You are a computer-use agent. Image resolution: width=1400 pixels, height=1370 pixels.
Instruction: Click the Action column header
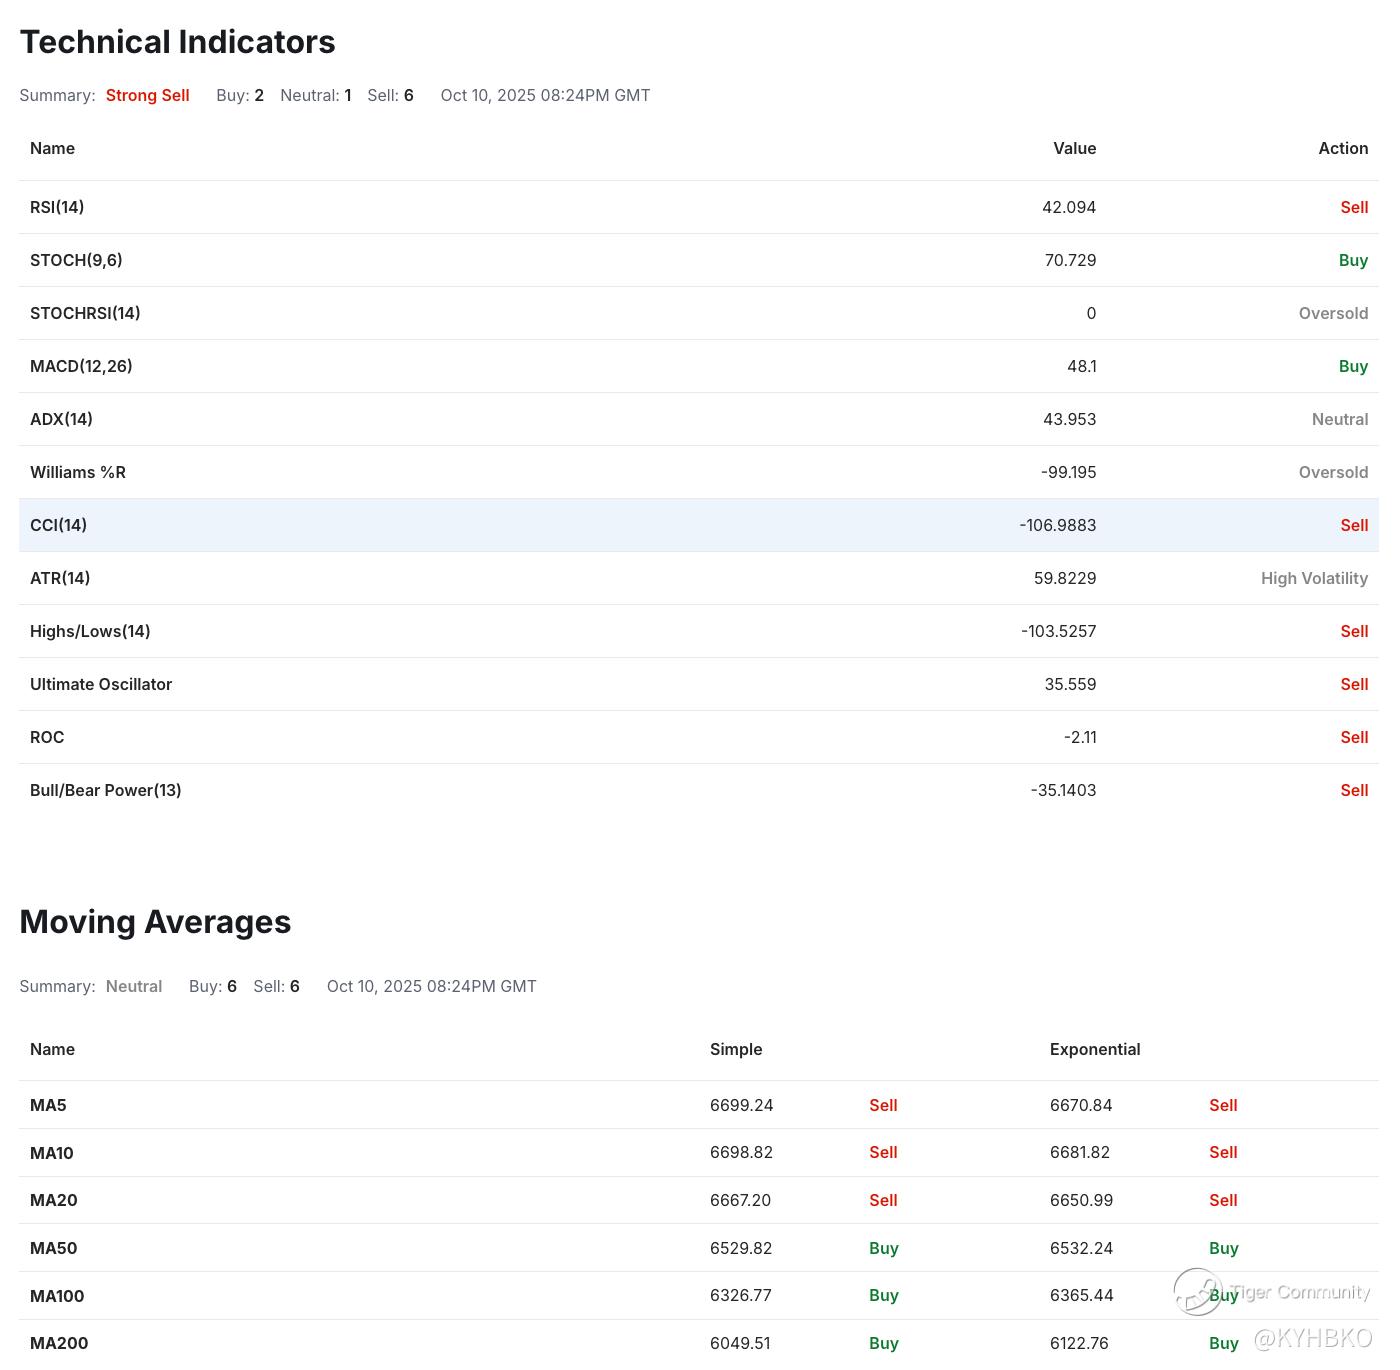point(1342,148)
